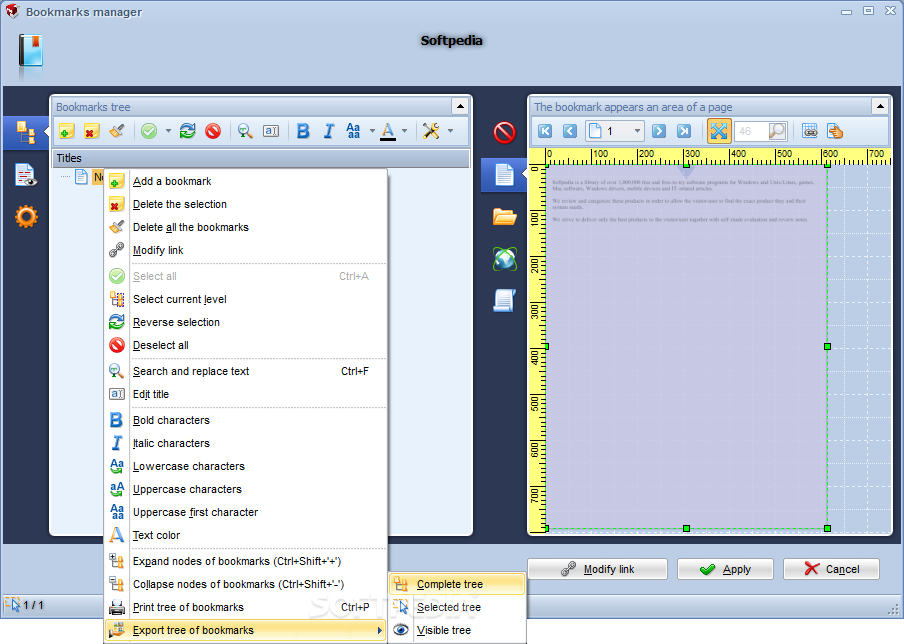Collapse the bookmark appears area panel
Viewport: 904px width, 644px height.
pyautogui.click(x=880, y=107)
